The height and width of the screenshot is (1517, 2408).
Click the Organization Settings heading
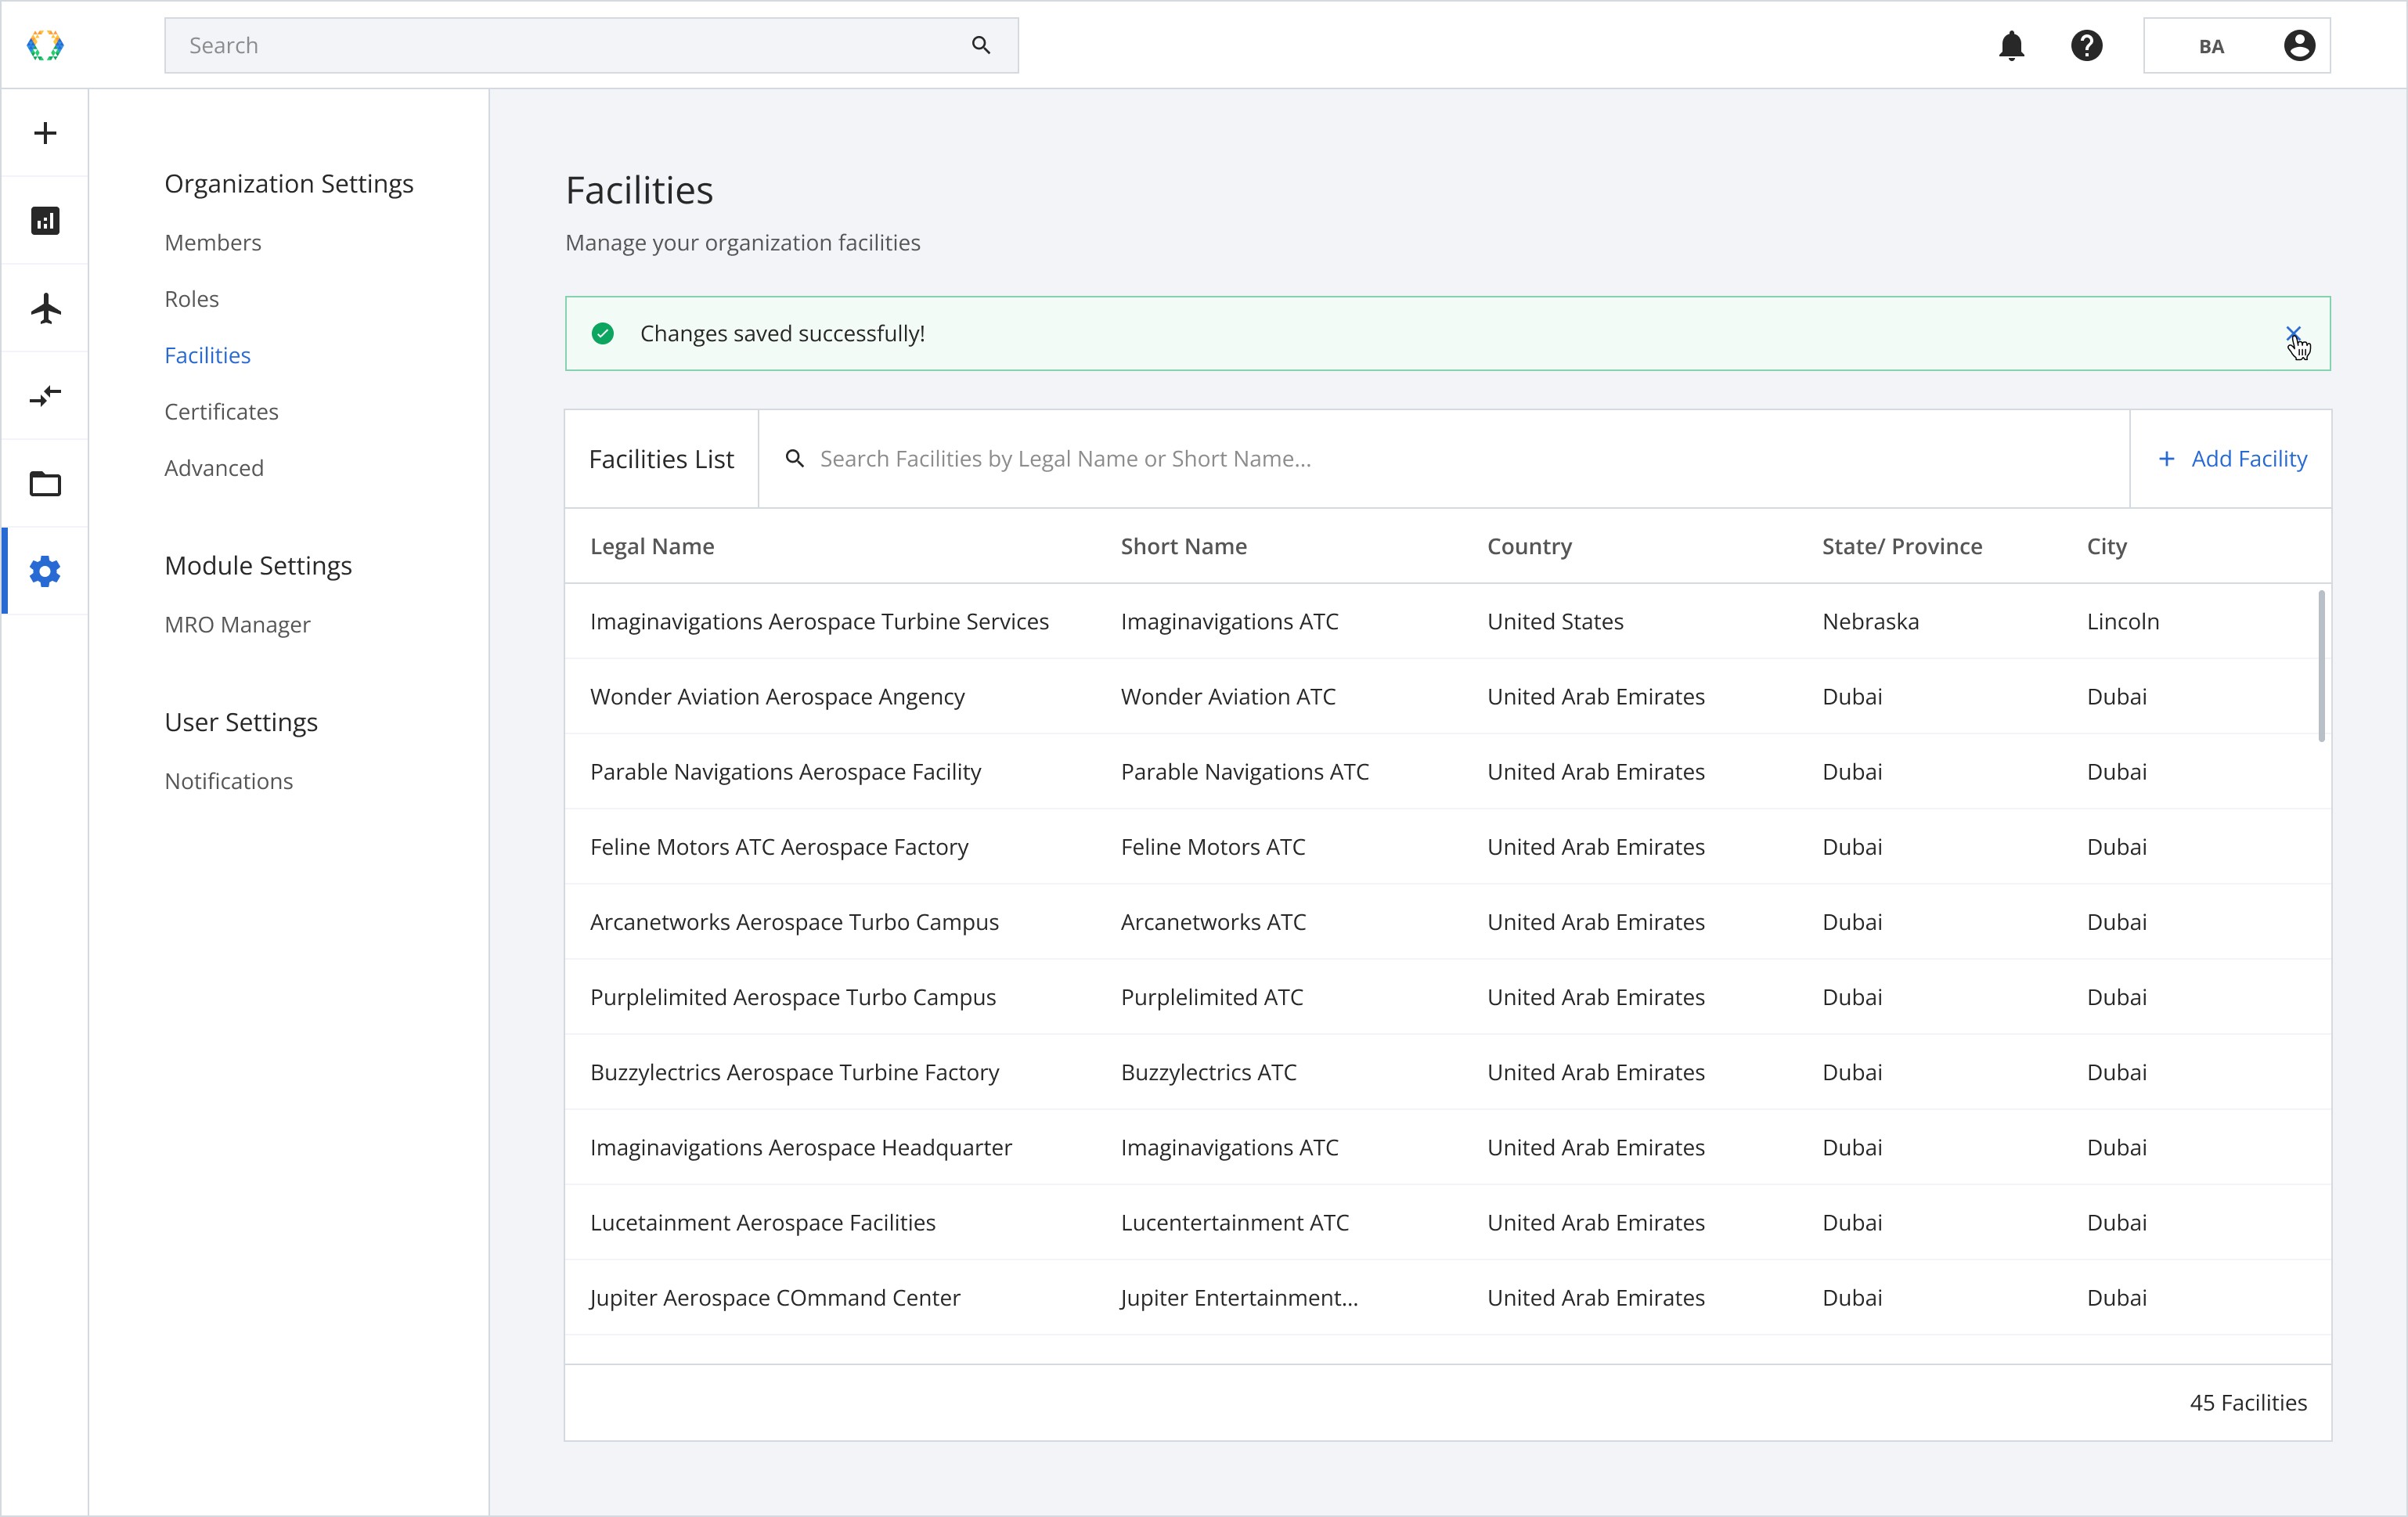point(289,184)
